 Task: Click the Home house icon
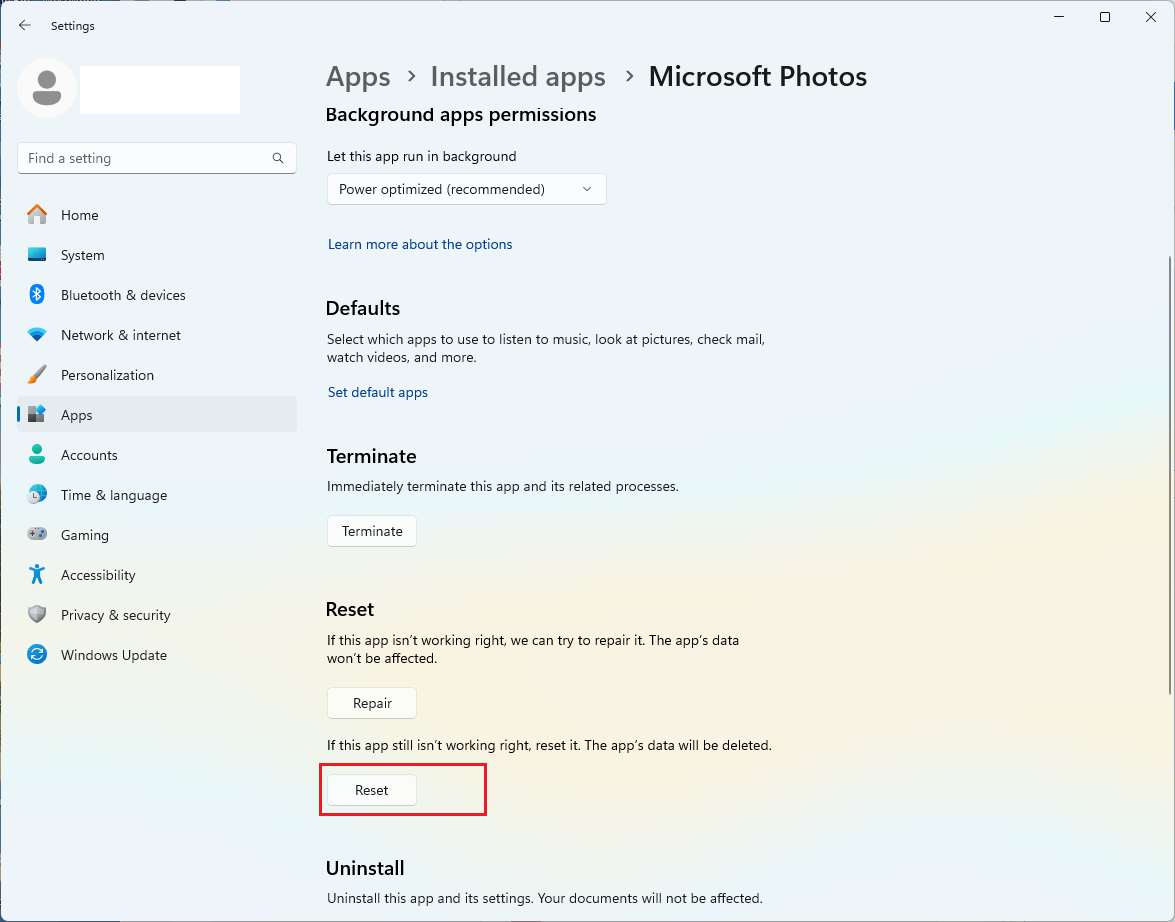[37, 215]
